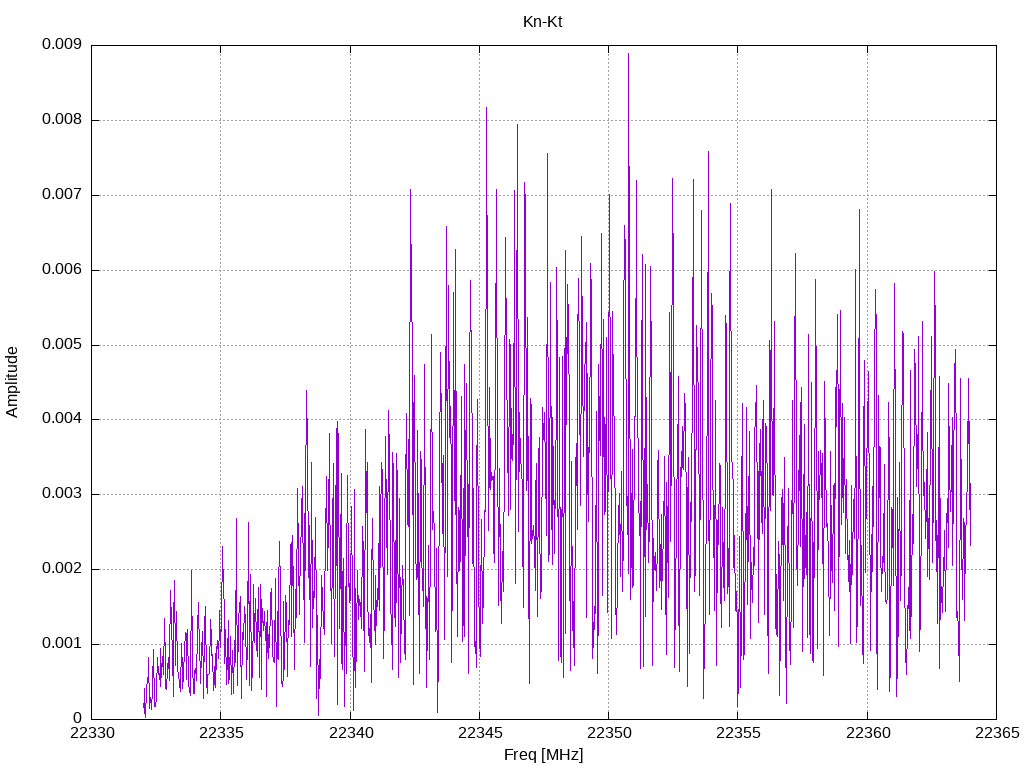
Task: Click the 0.003 y-axis tick label
Action: pyautogui.click(x=62, y=494)
